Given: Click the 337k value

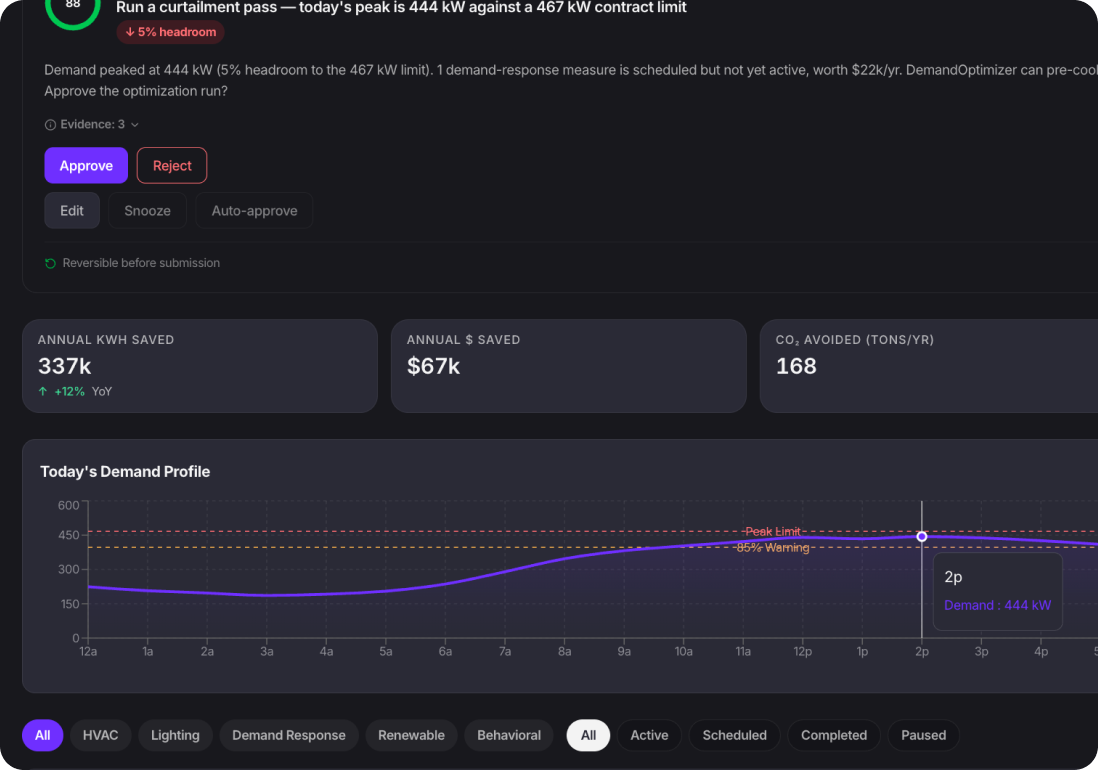Looking at the screenshot, I should (x=64, y=366).
